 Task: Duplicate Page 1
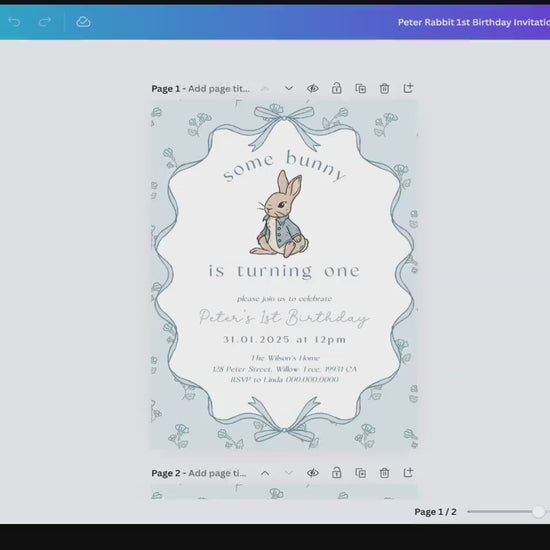coord(361,88)
